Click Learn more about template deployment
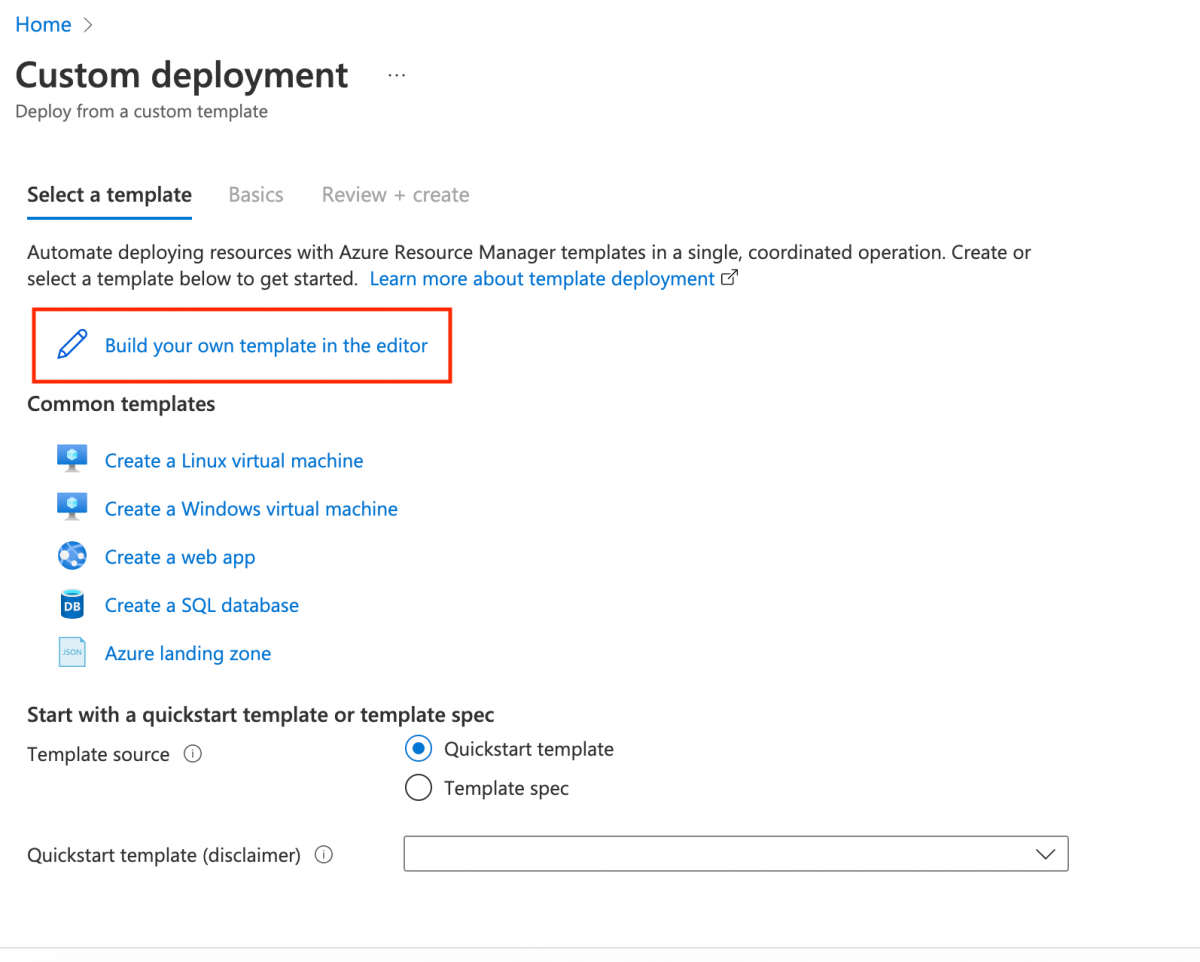This screenshot has height=962, width=1200. (x=544, y=278)
